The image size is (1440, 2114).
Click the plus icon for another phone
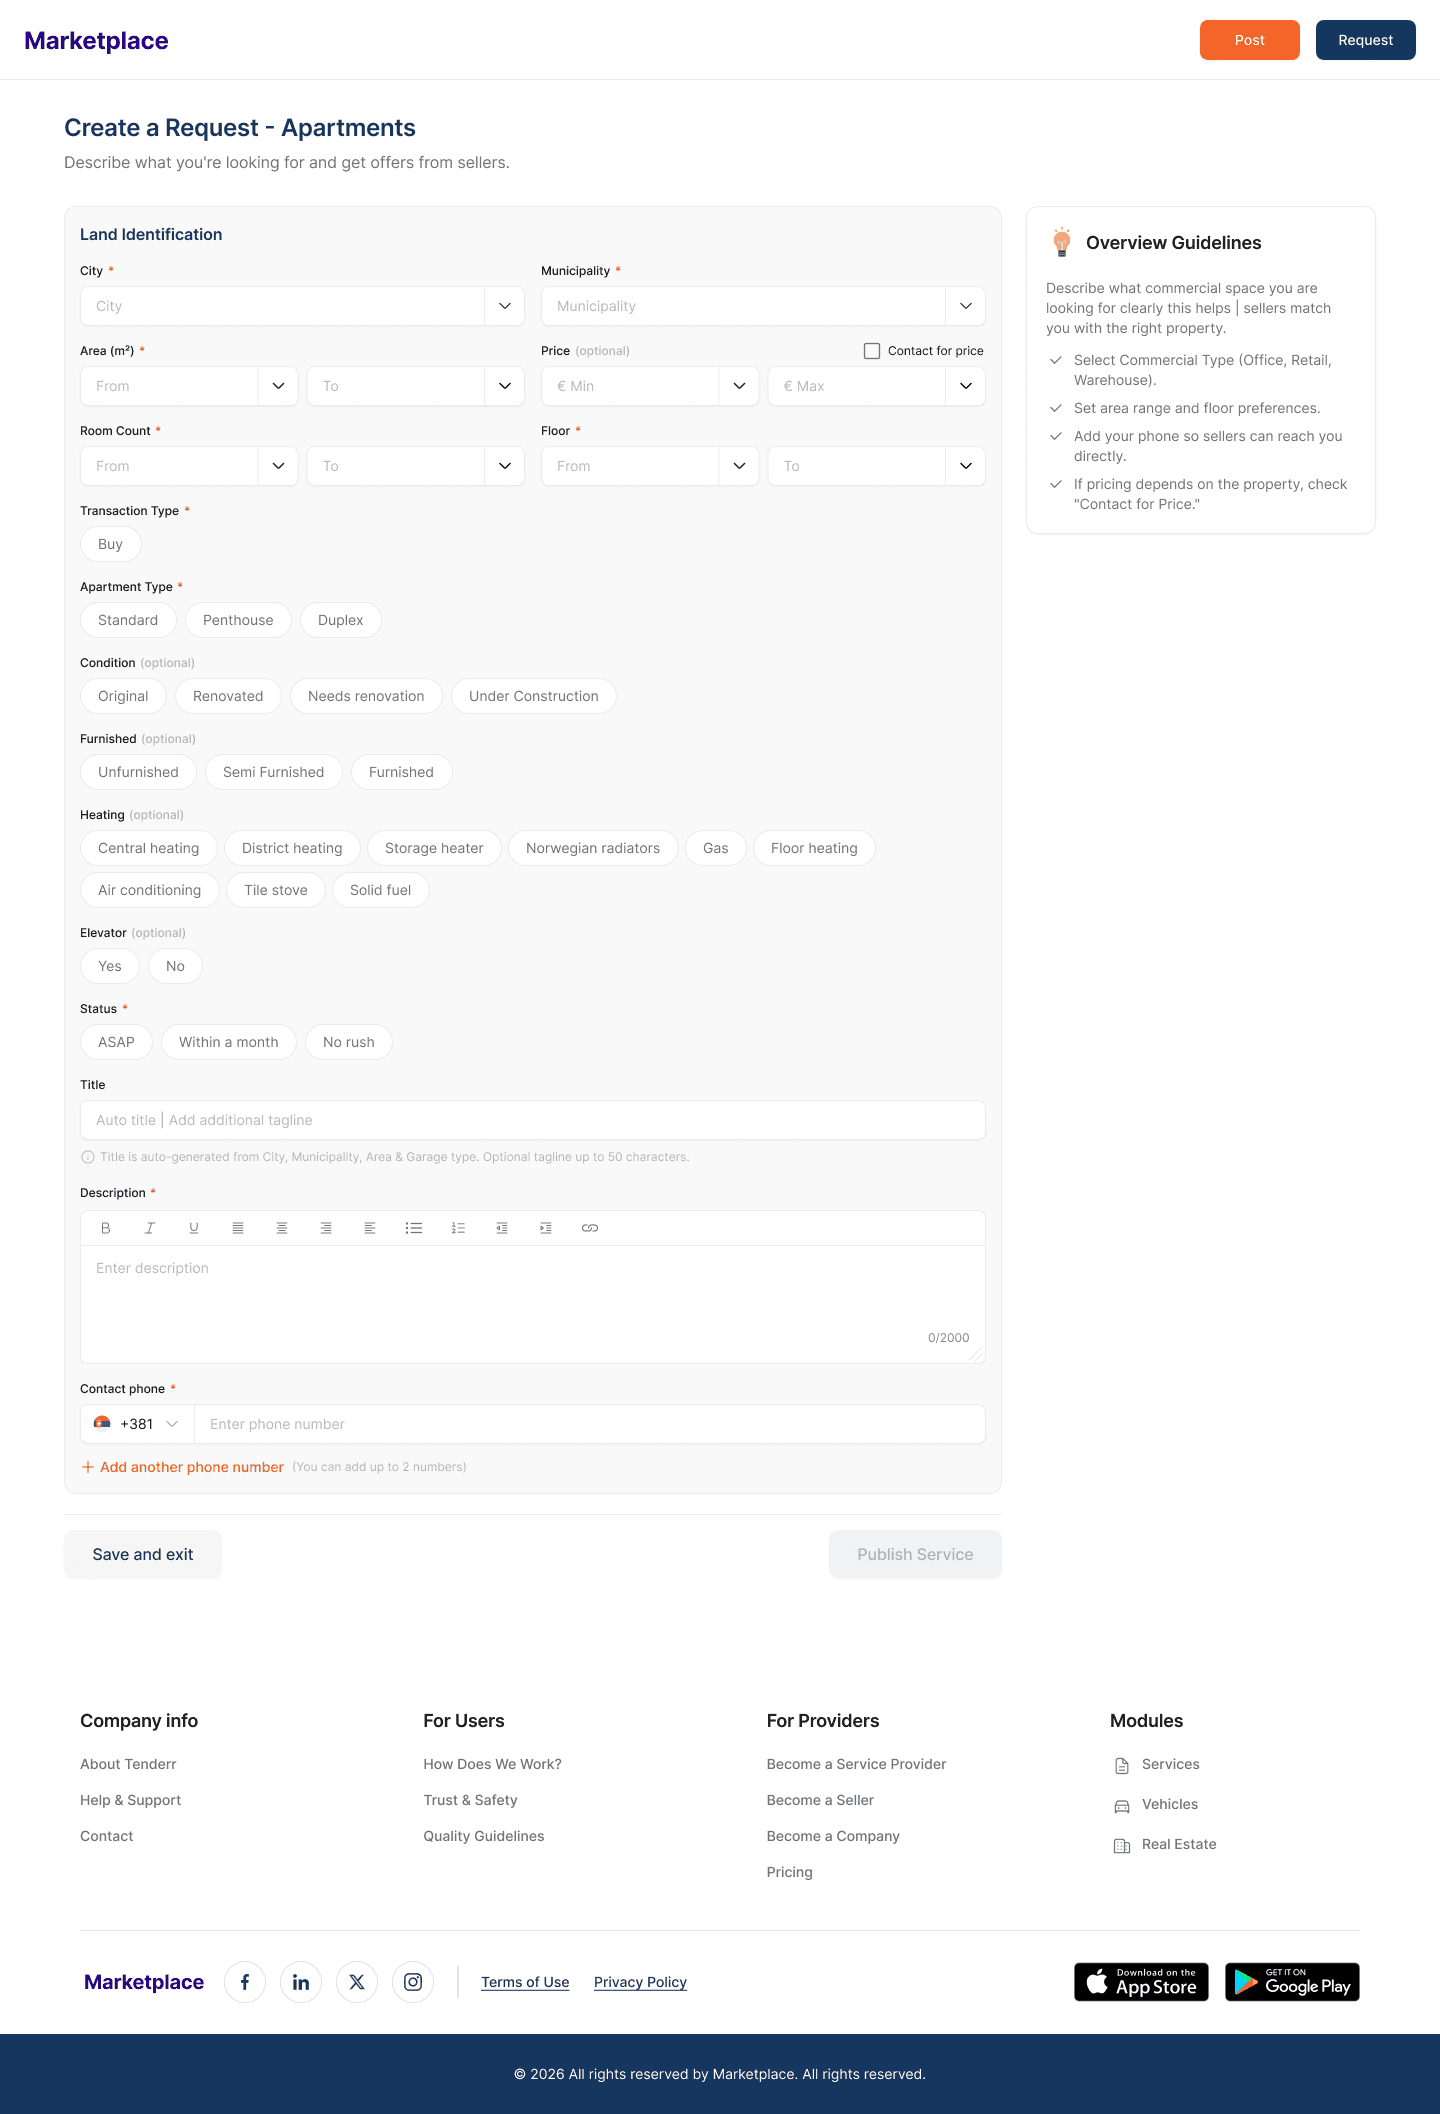pos(88,1467)
